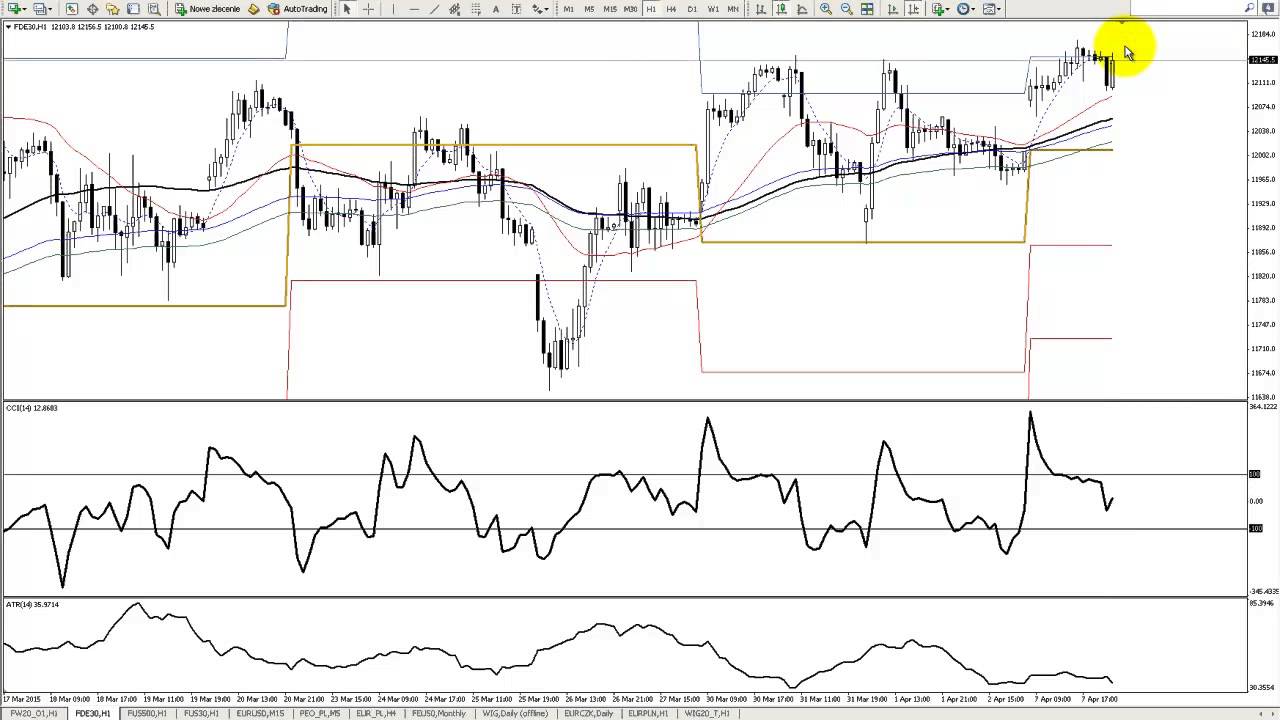Pick the horizontal line drawing tool

click(414, 9)
